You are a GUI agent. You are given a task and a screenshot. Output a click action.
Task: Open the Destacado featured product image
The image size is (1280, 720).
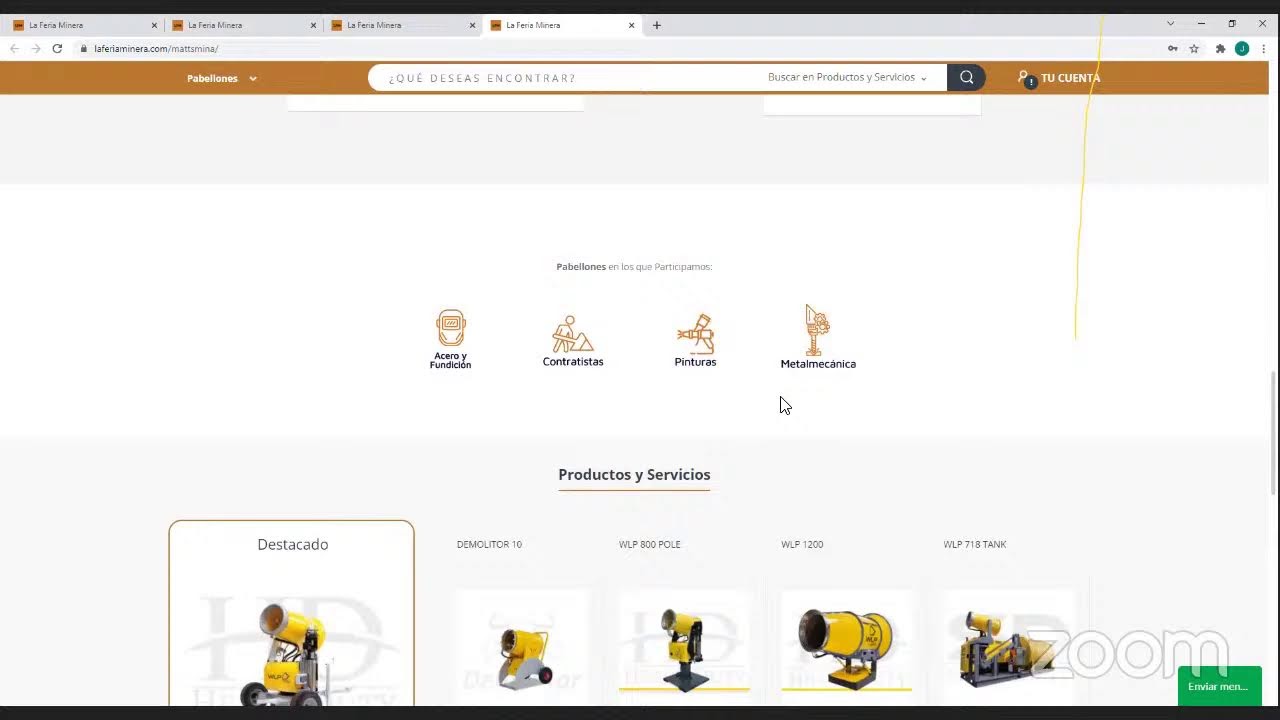point(292,650)
